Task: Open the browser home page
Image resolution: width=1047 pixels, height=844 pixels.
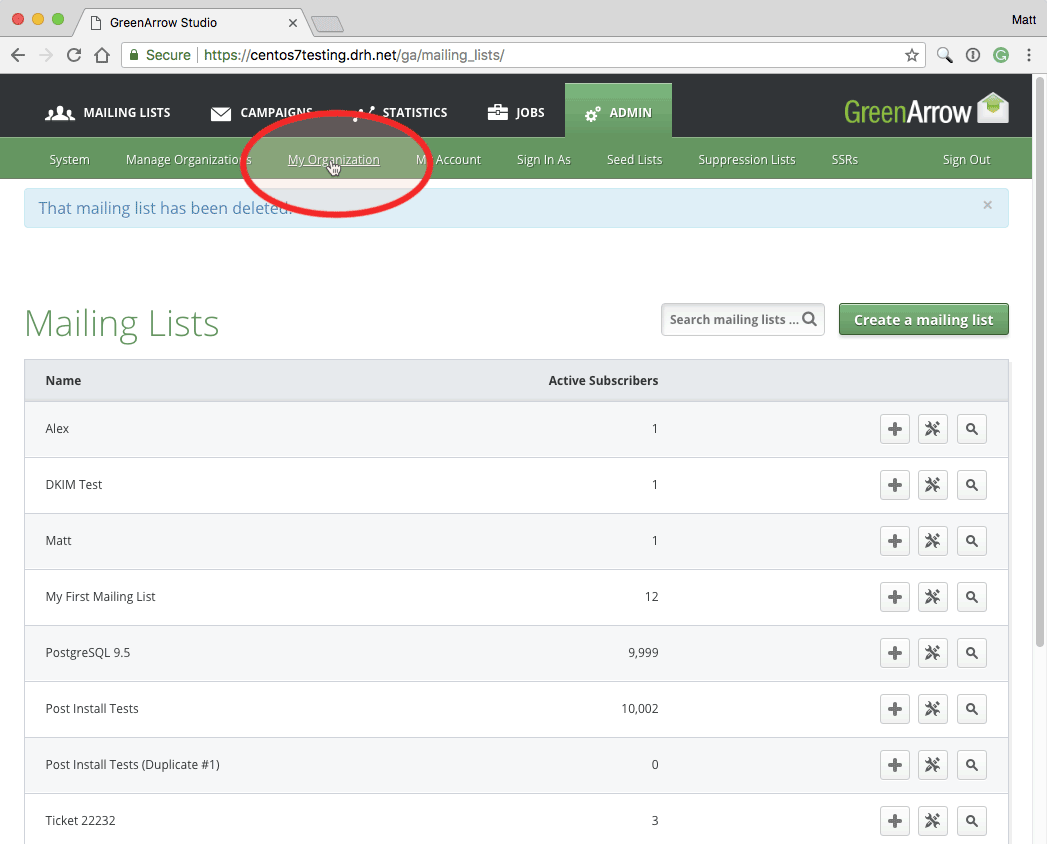Action: [101, 55]
